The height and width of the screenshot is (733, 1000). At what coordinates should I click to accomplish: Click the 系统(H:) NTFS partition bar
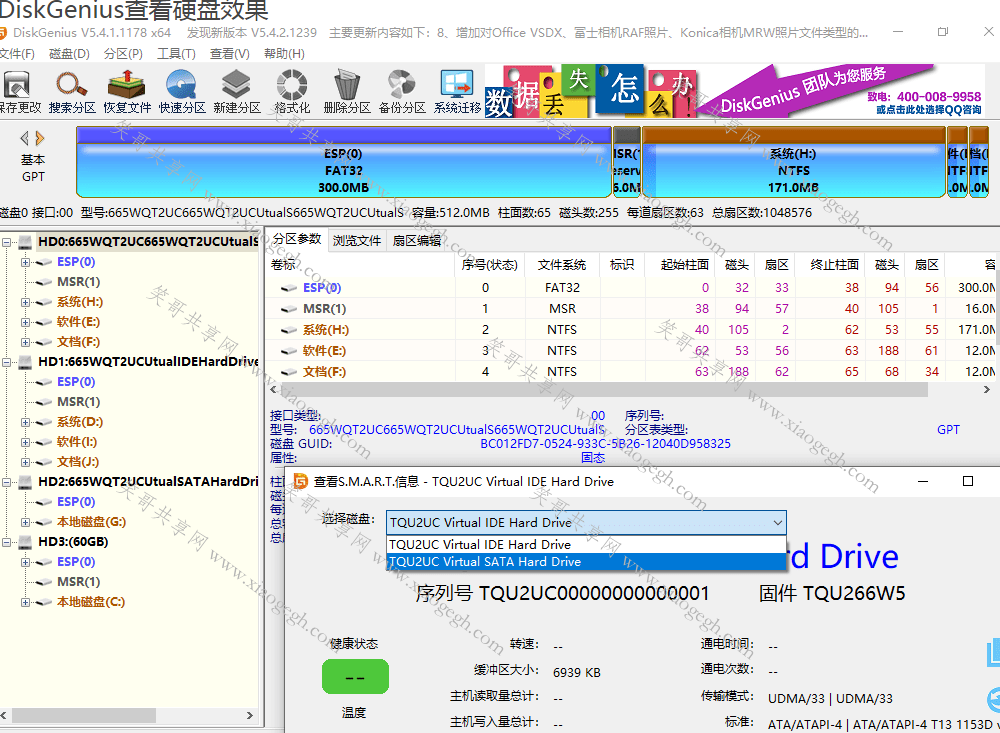tap(793, 162)
